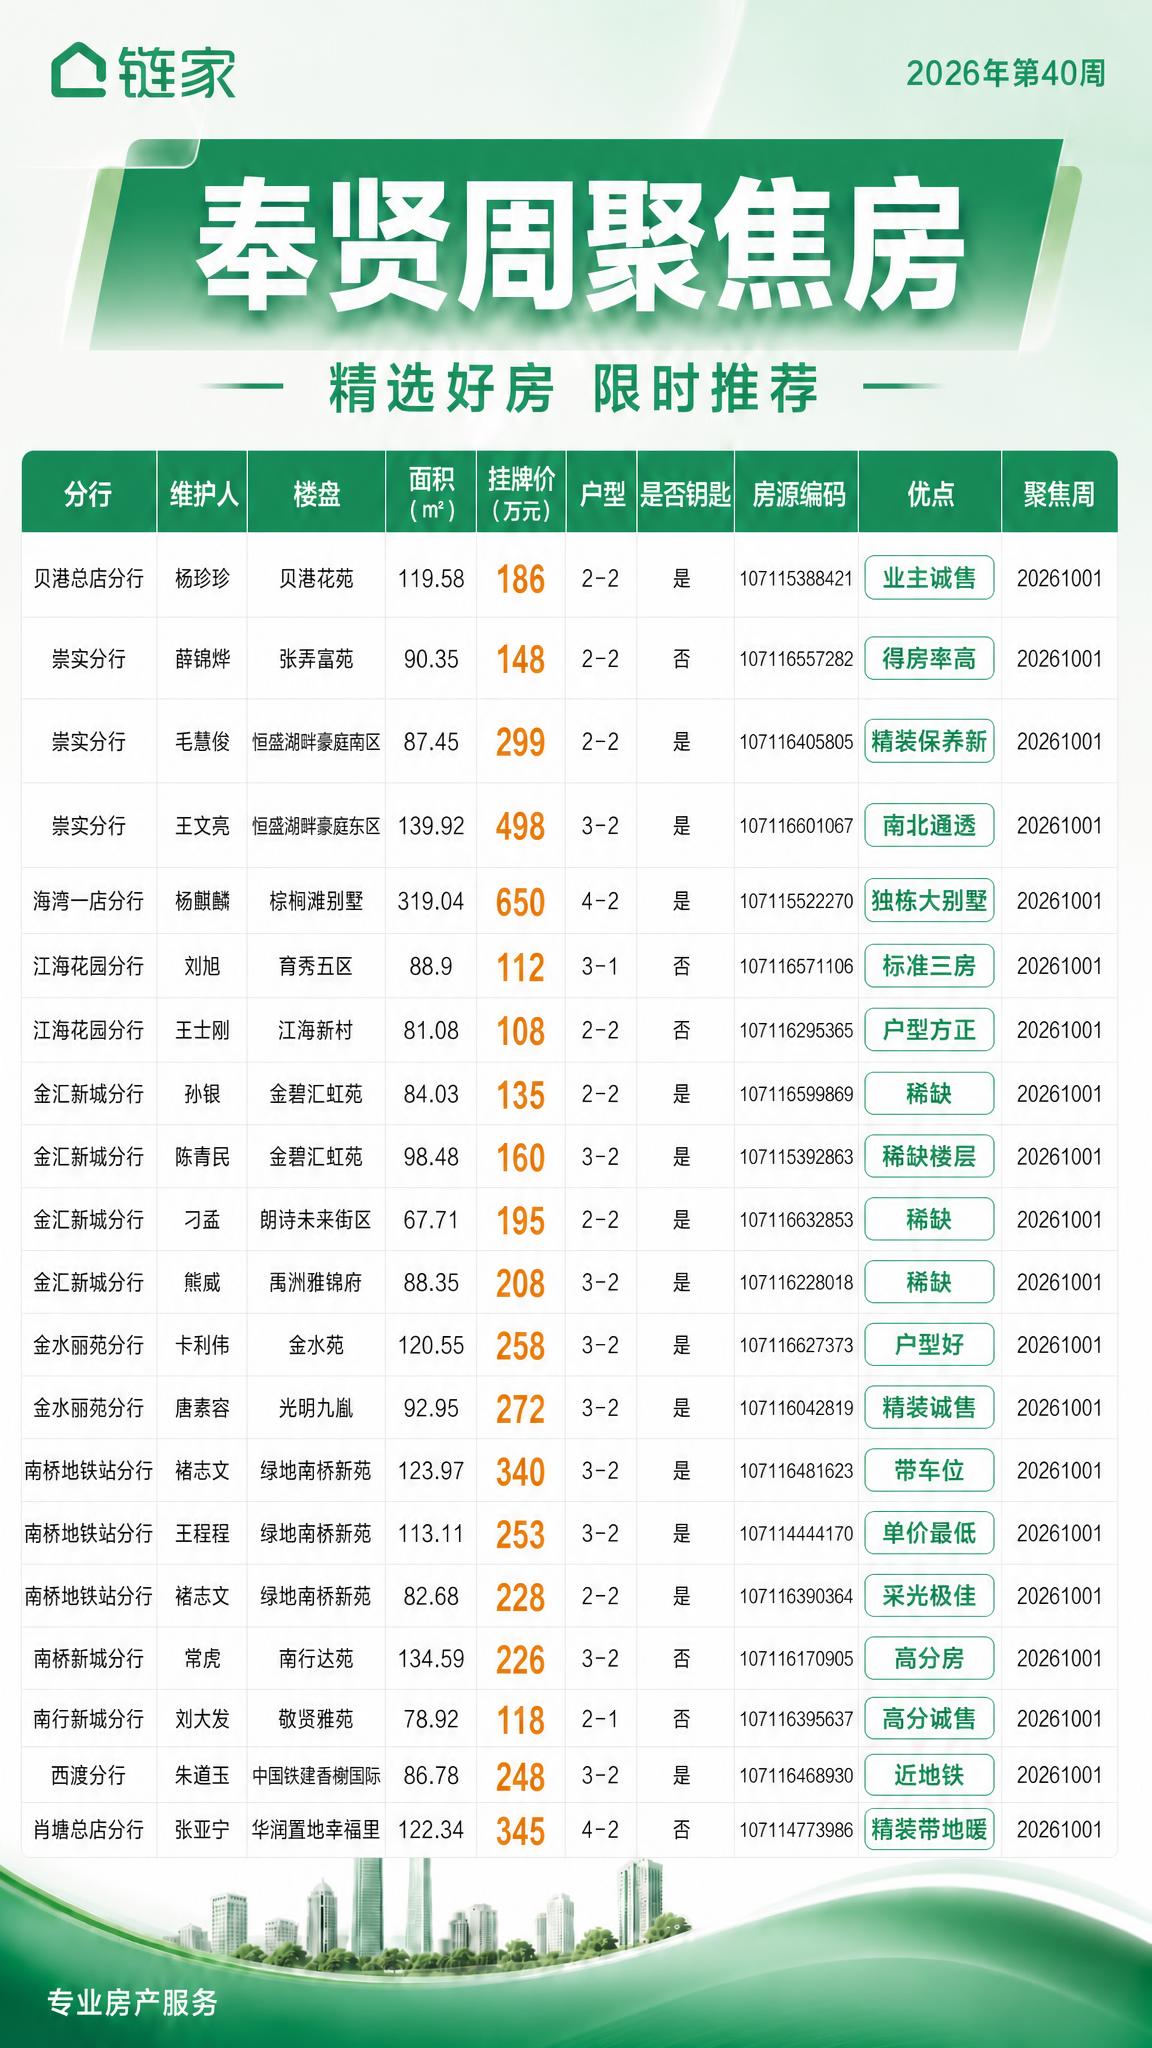Click agent name 刁孟

point(203,1219)
